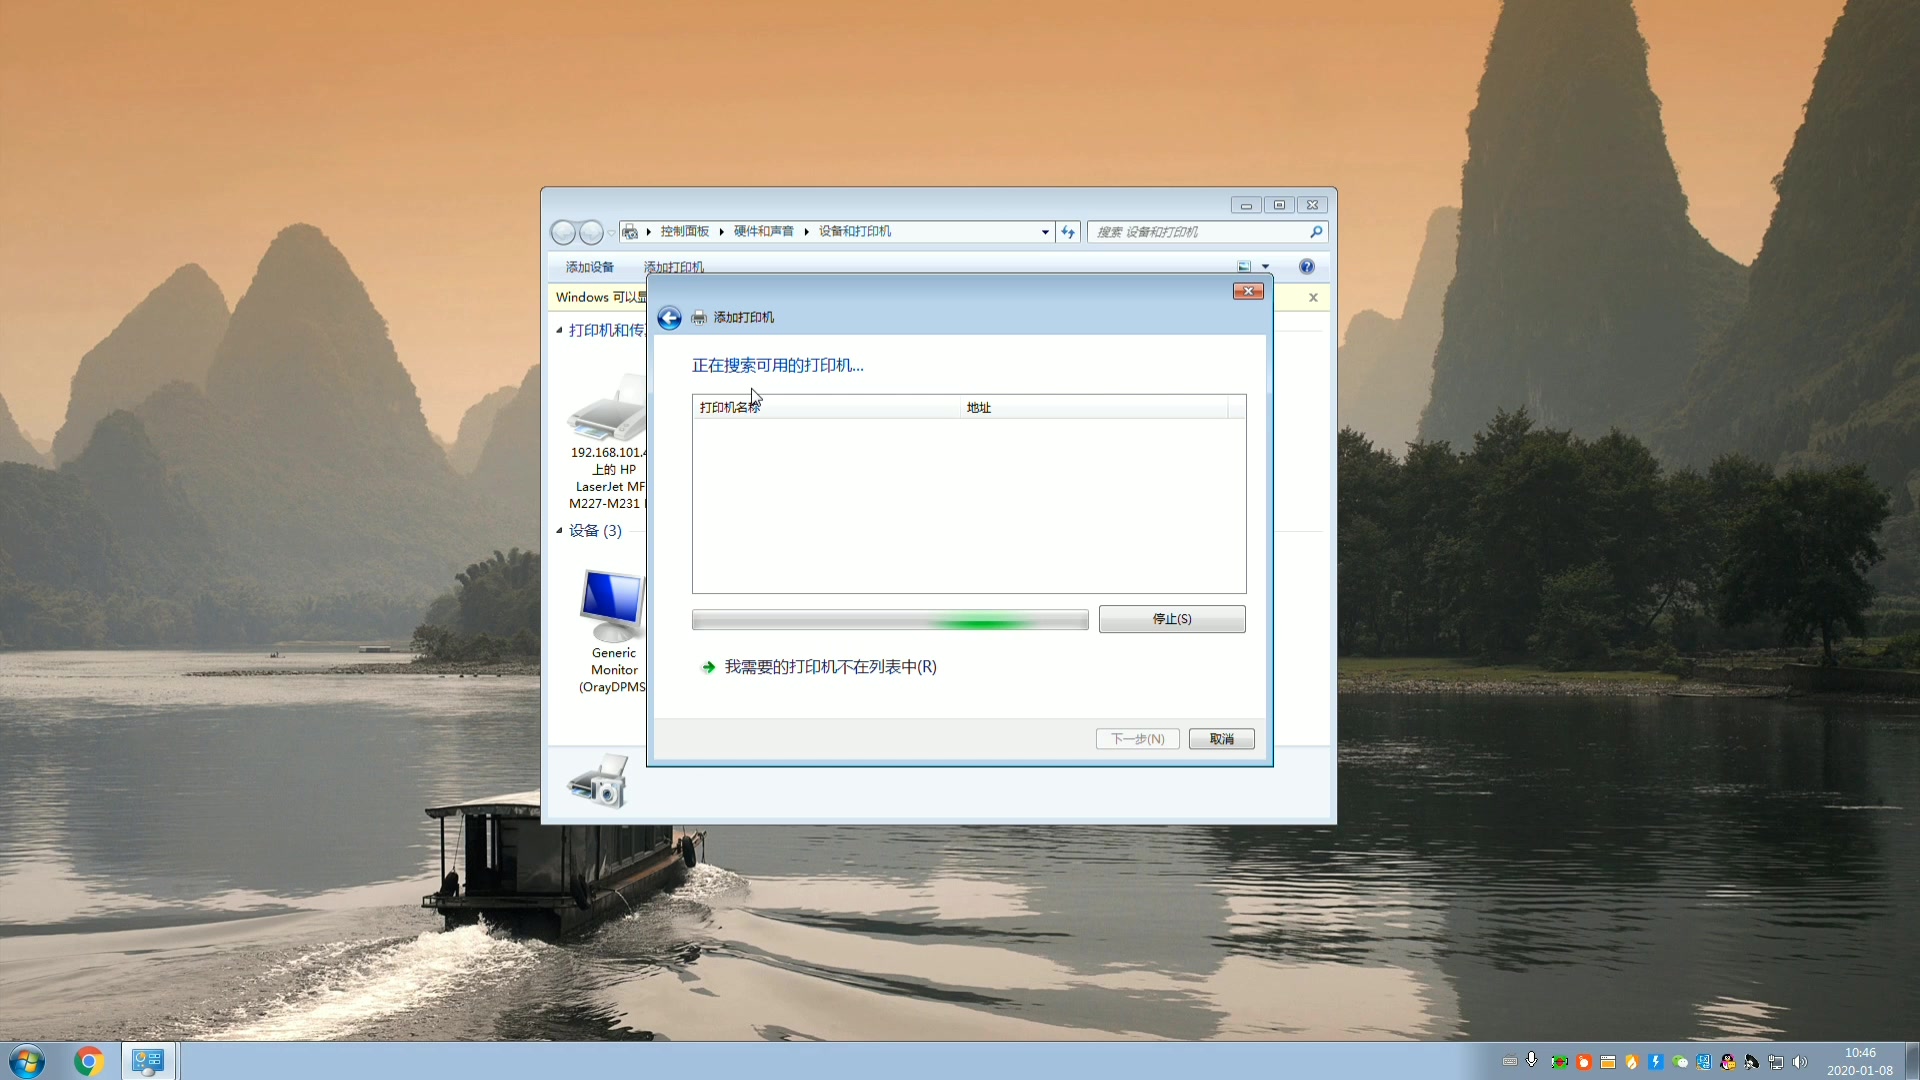1920x1080 pixels.
Task: Collapse the 打印机和传真 group
Action: point(560,330)
